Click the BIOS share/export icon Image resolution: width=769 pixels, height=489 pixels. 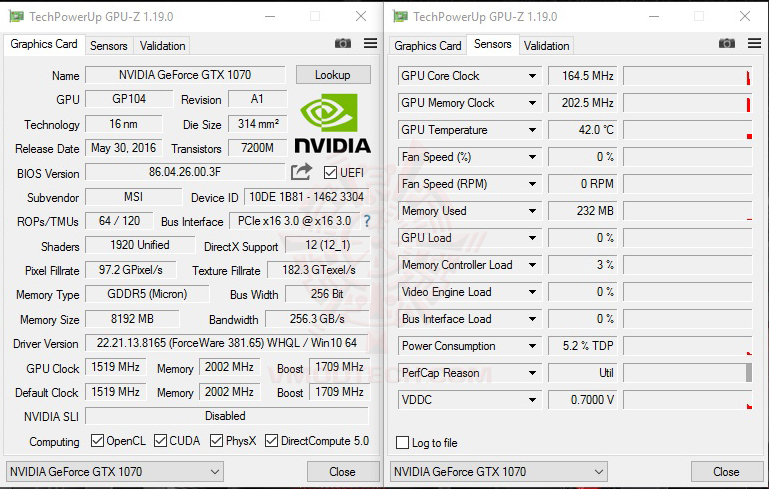[302, 172]
